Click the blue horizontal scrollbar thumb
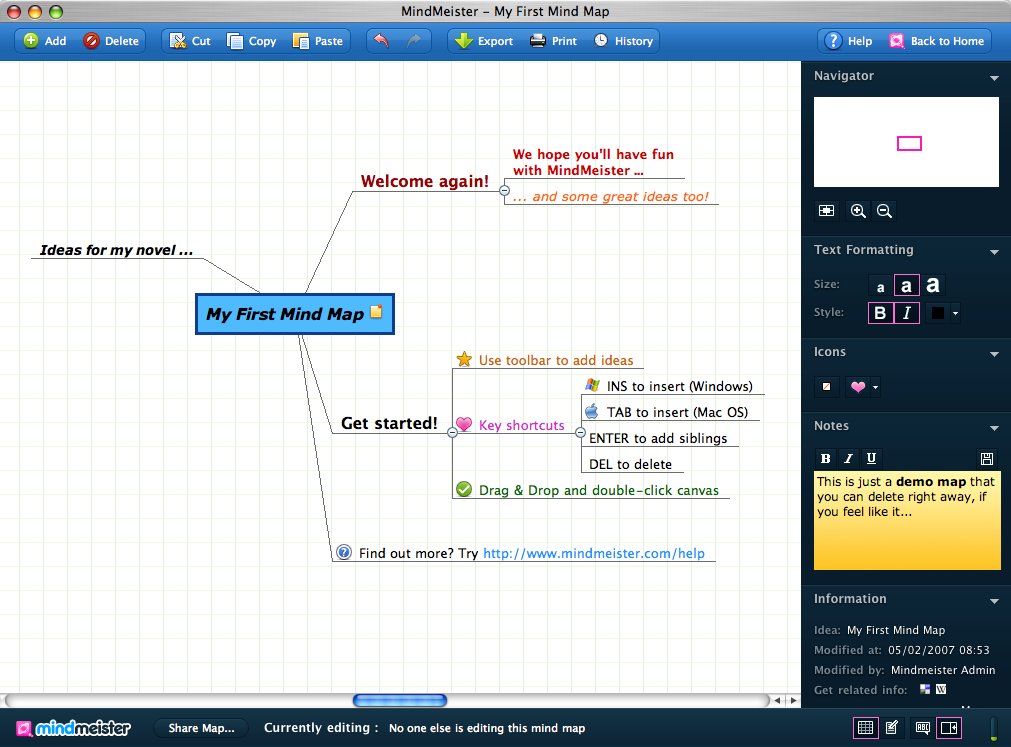1011x747 pixels. (x=400, y=700)
